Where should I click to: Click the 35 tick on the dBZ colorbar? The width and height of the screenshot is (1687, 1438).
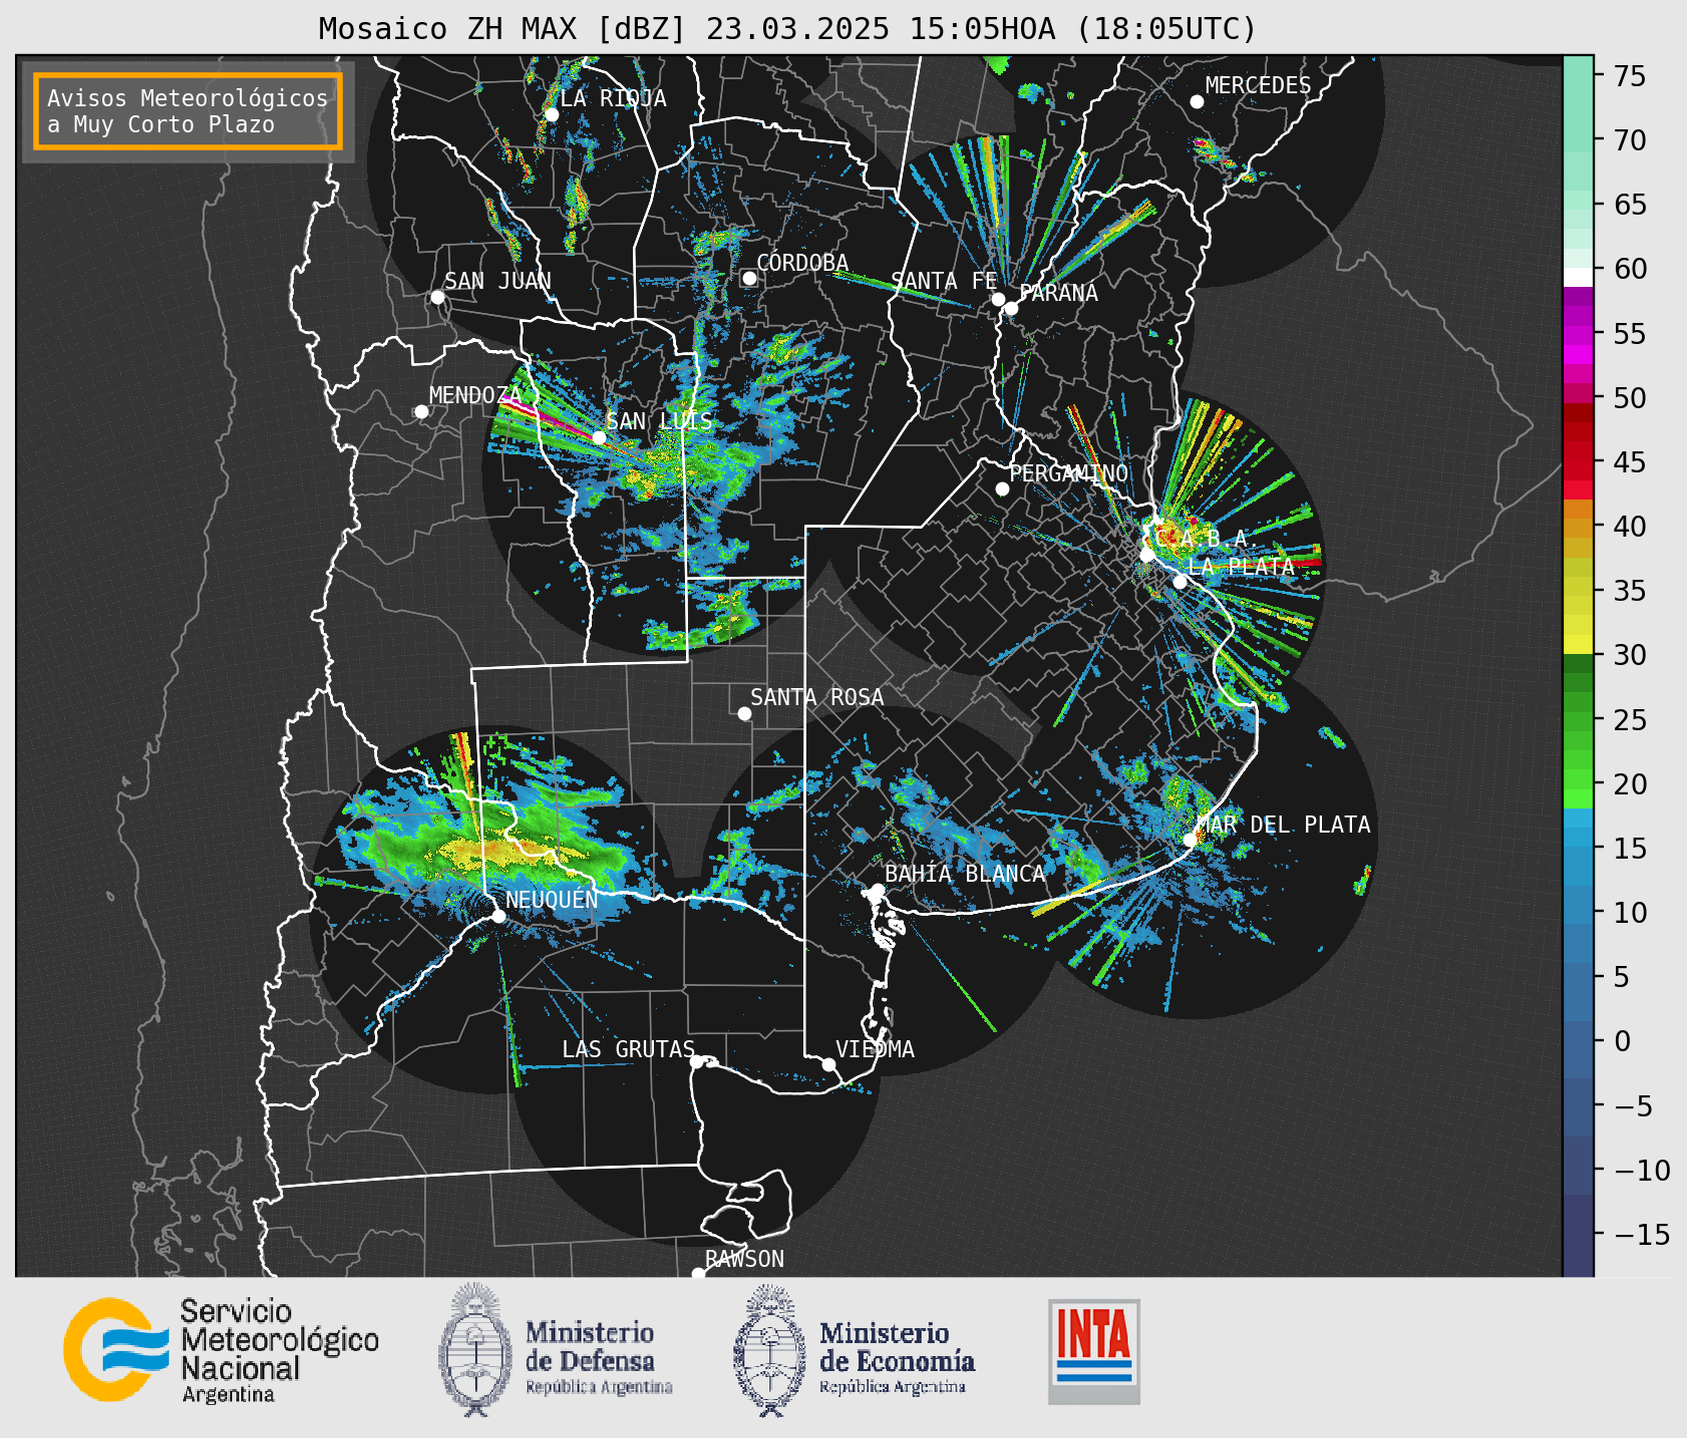(1629, 591)
